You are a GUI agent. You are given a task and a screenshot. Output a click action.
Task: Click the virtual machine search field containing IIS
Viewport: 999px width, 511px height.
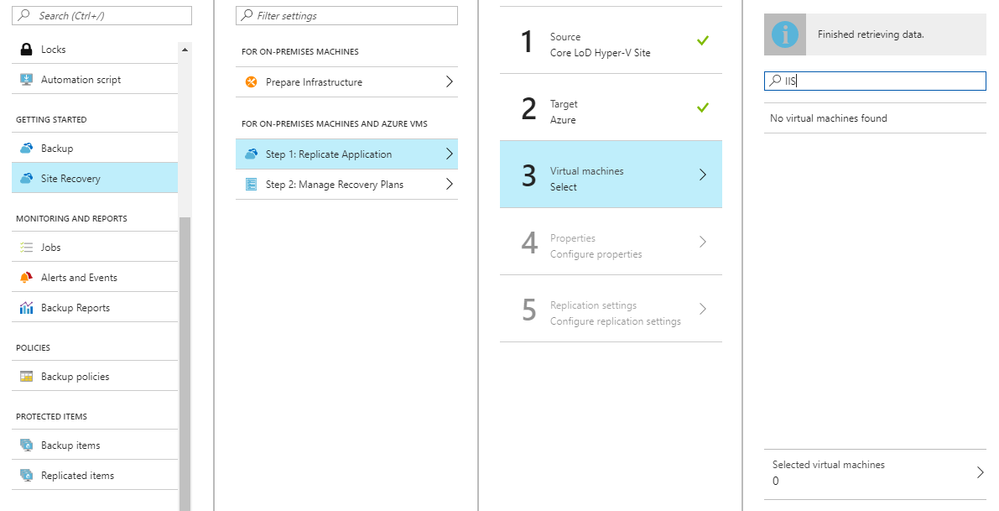875,81
